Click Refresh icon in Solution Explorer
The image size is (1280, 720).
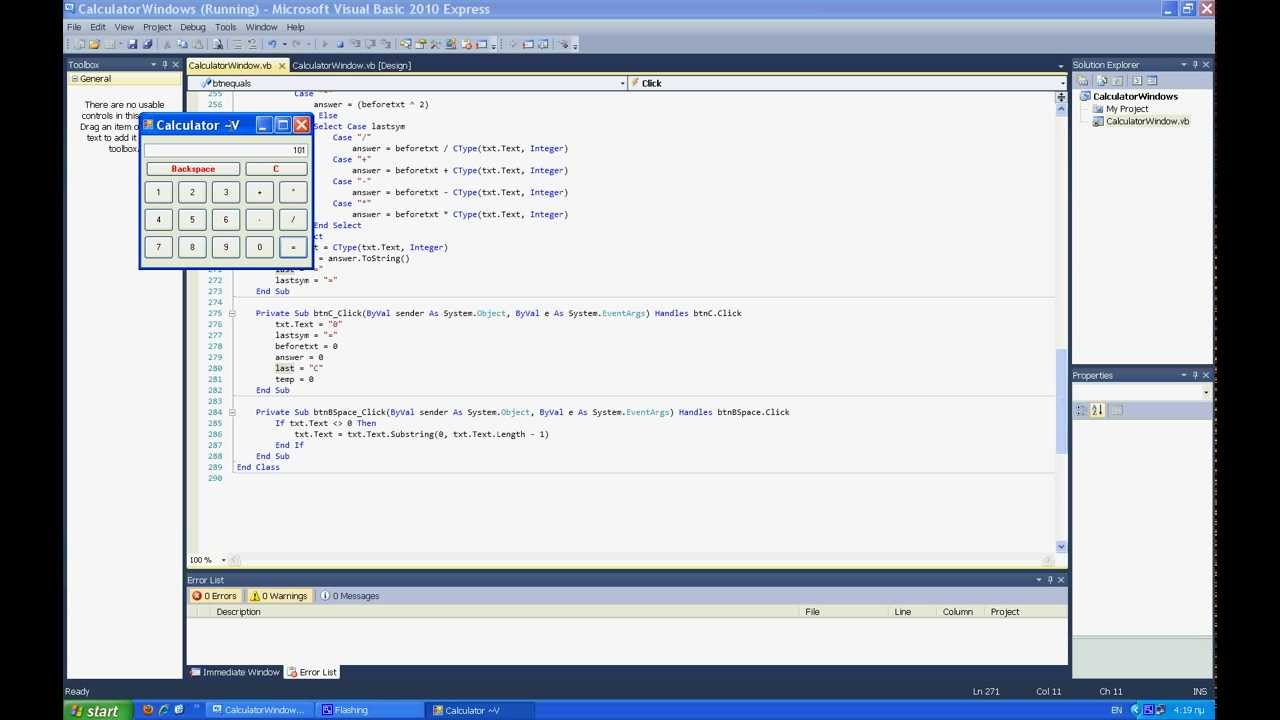[1117, 80]
